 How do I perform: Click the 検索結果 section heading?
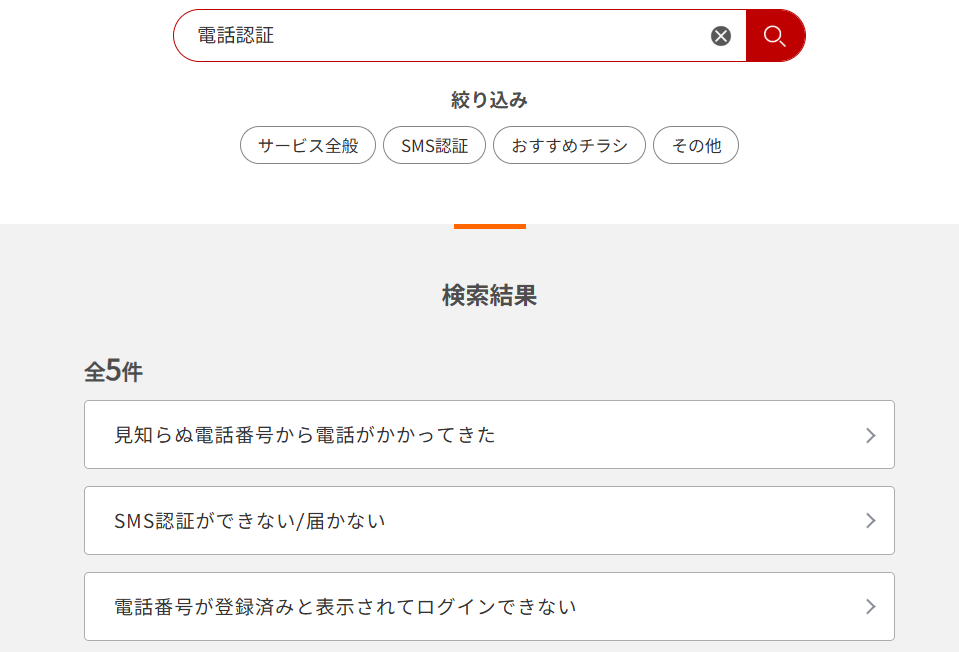click(489, 297)
